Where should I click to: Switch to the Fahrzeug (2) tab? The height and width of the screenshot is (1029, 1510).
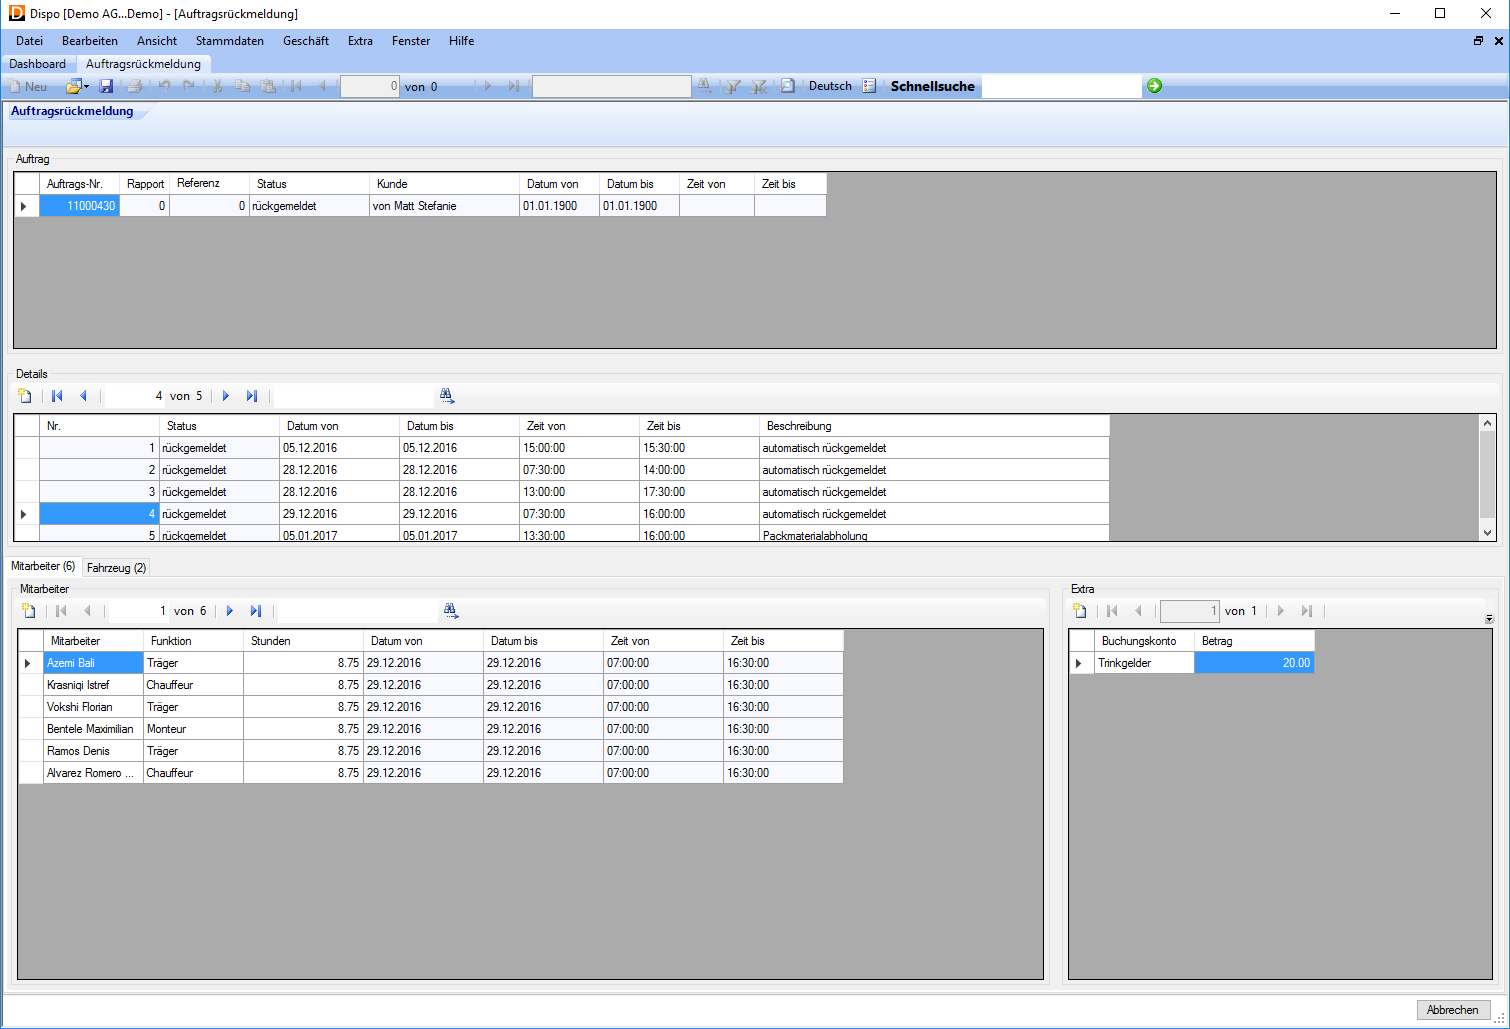pyautogui.click(x=117, y=568)
